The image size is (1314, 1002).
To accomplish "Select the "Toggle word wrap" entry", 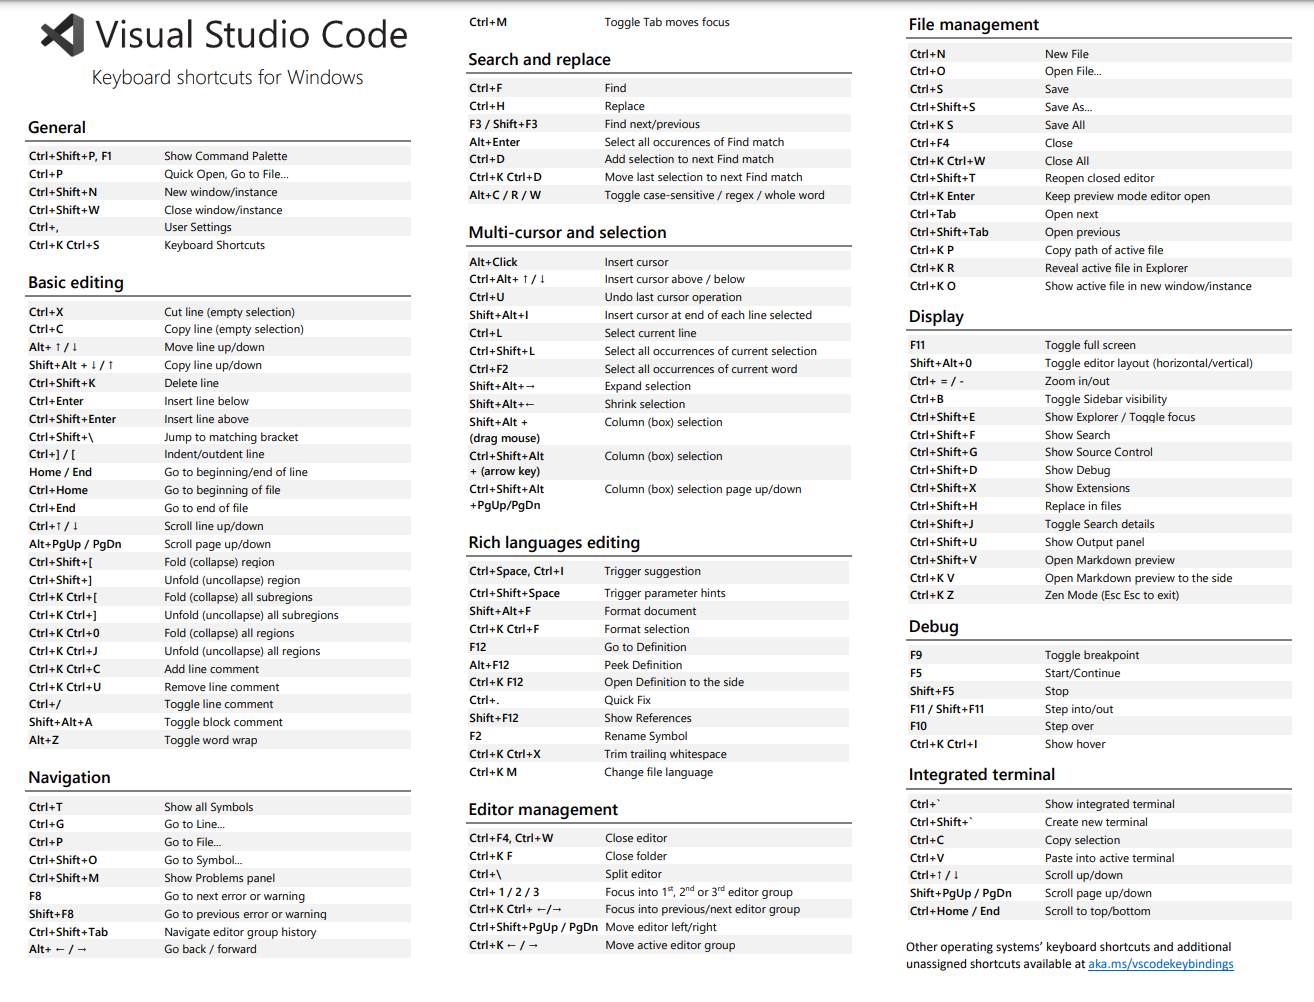I will [x=210, y=740].
